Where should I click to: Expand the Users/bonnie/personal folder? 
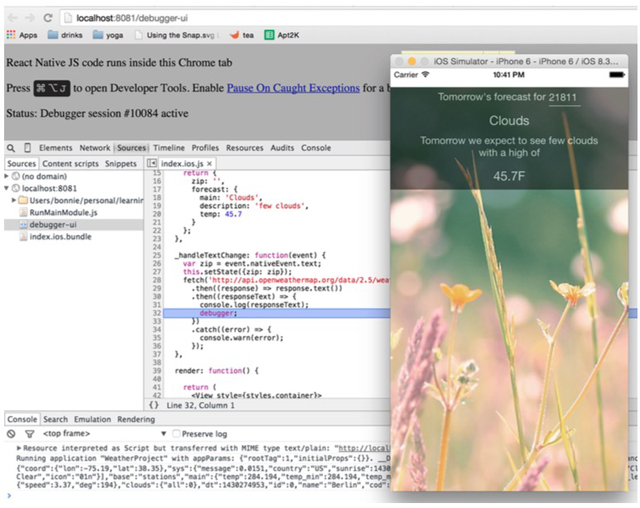pyautogui.click(x=15, y=200)
